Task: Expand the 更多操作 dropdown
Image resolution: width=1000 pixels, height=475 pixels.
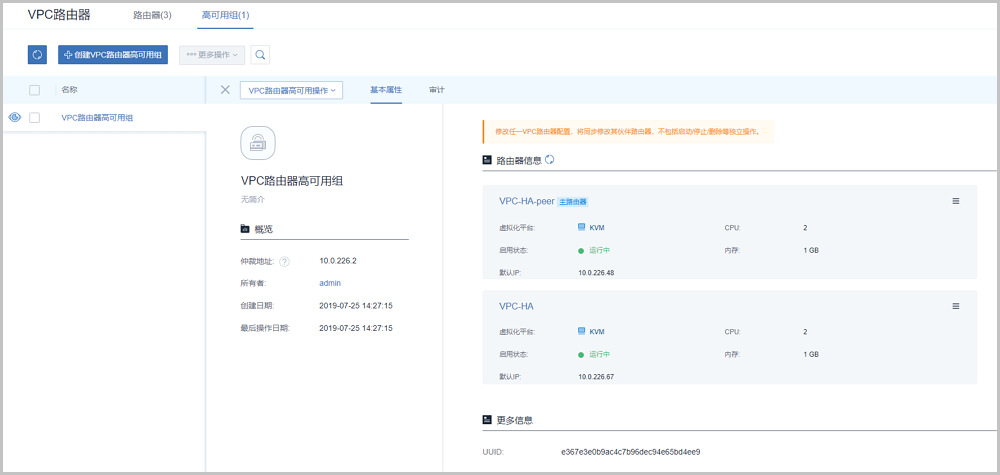Action: [x=210, y=55]
